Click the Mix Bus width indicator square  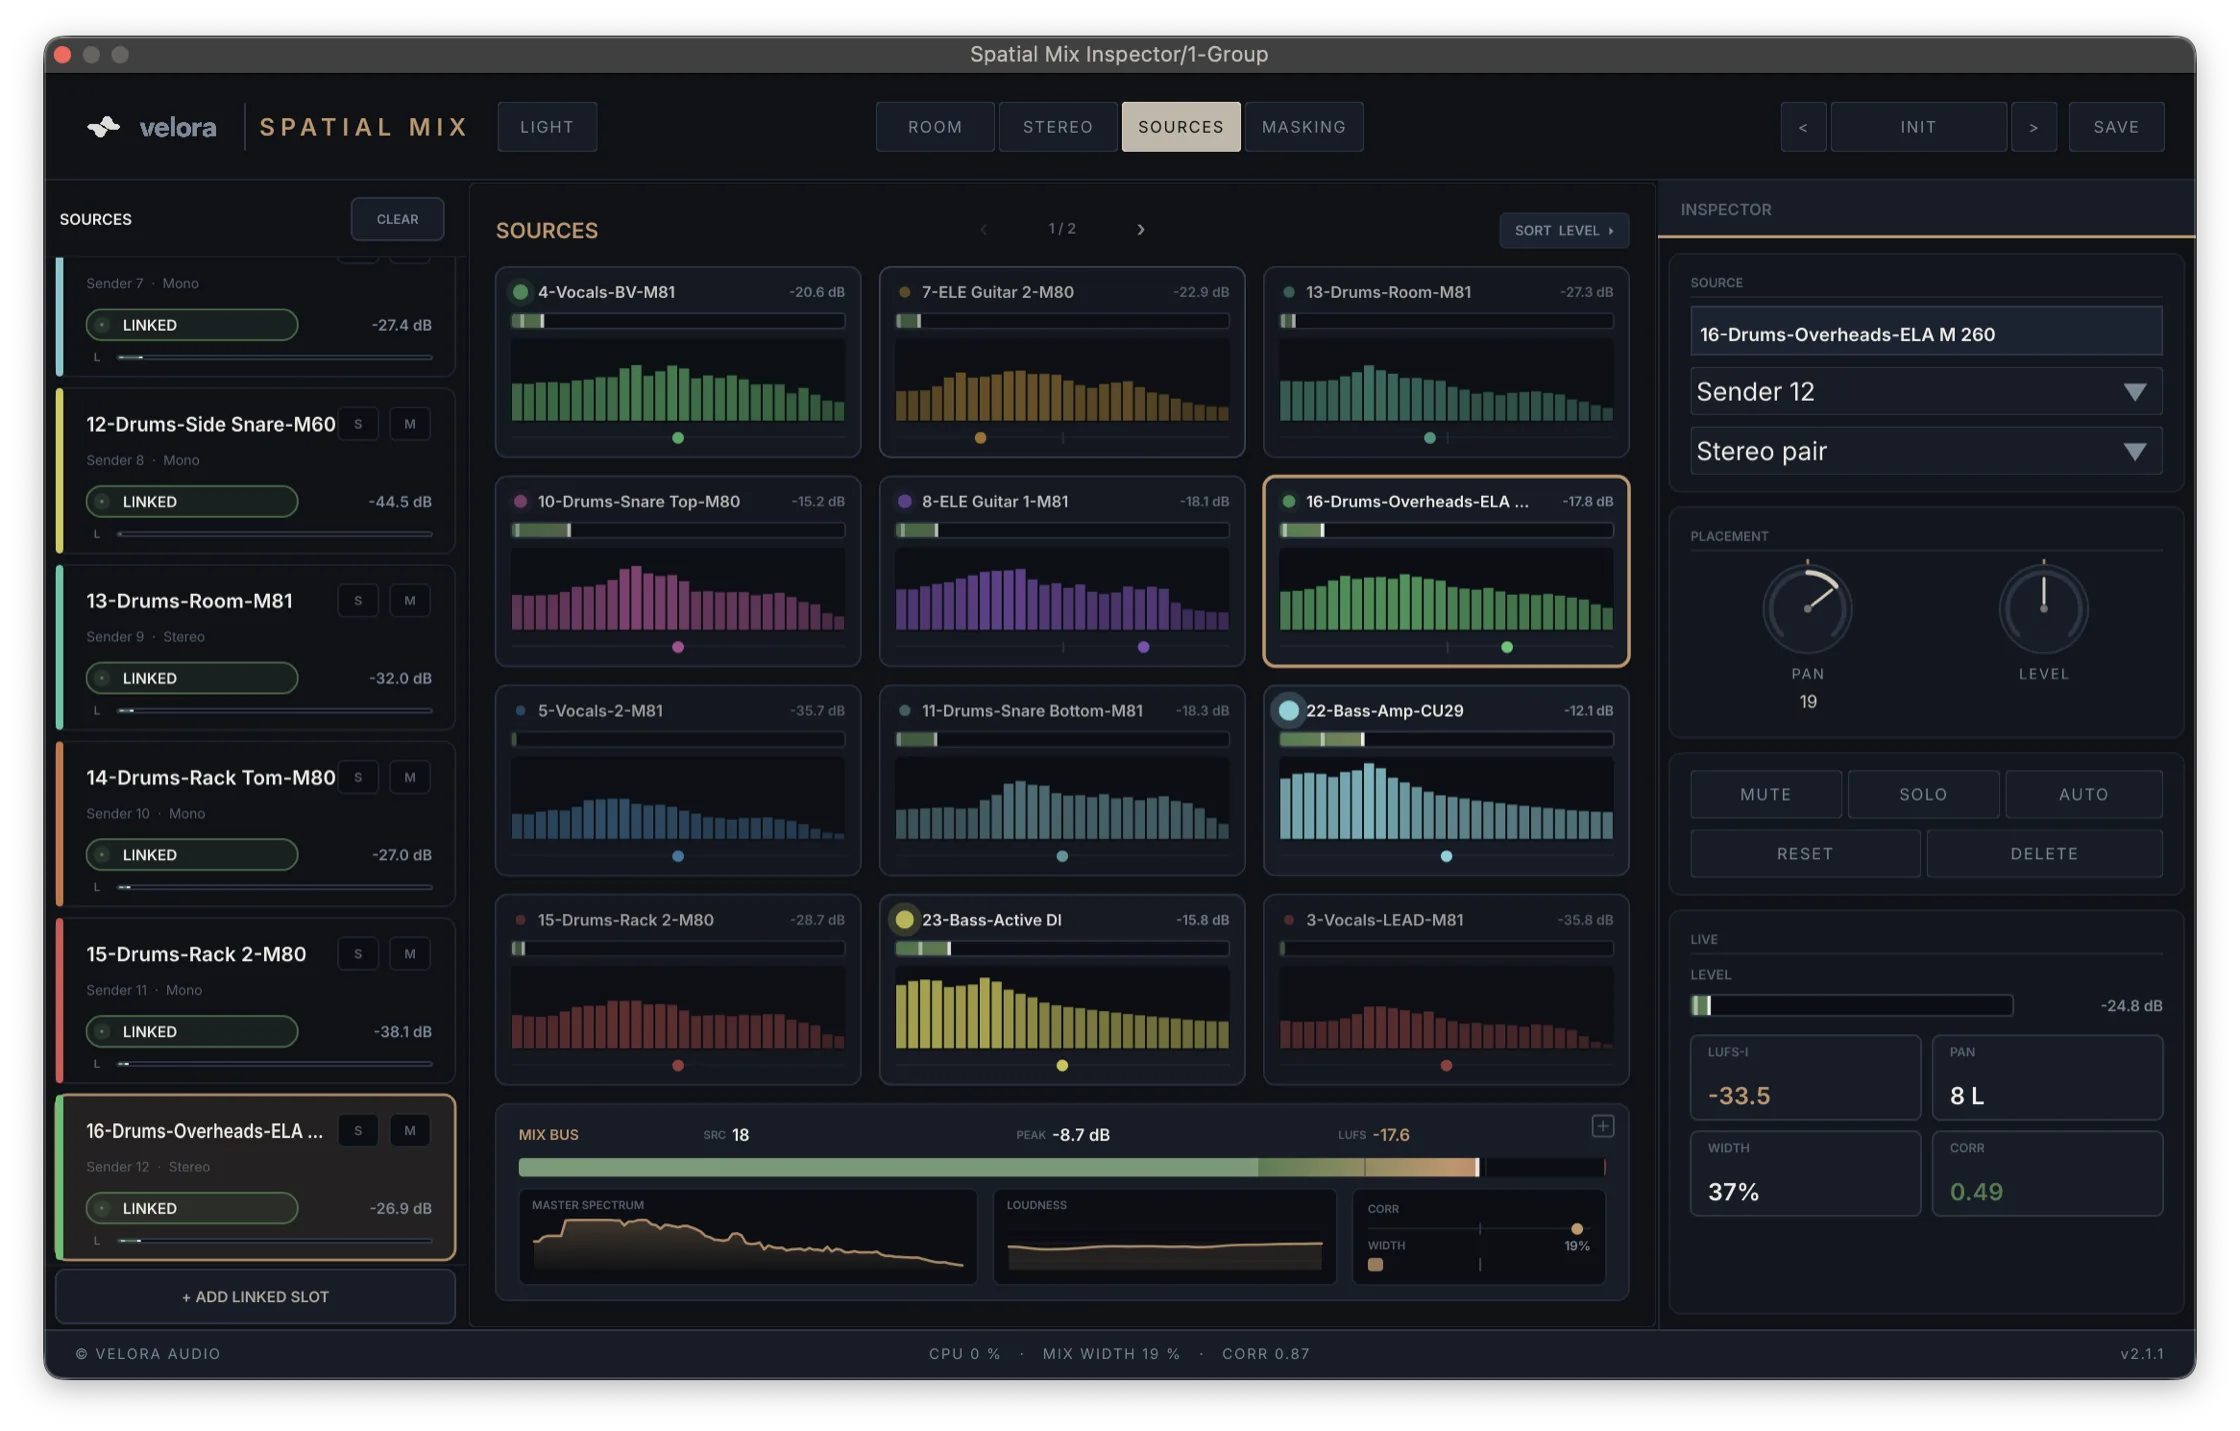point(1375,1264)
